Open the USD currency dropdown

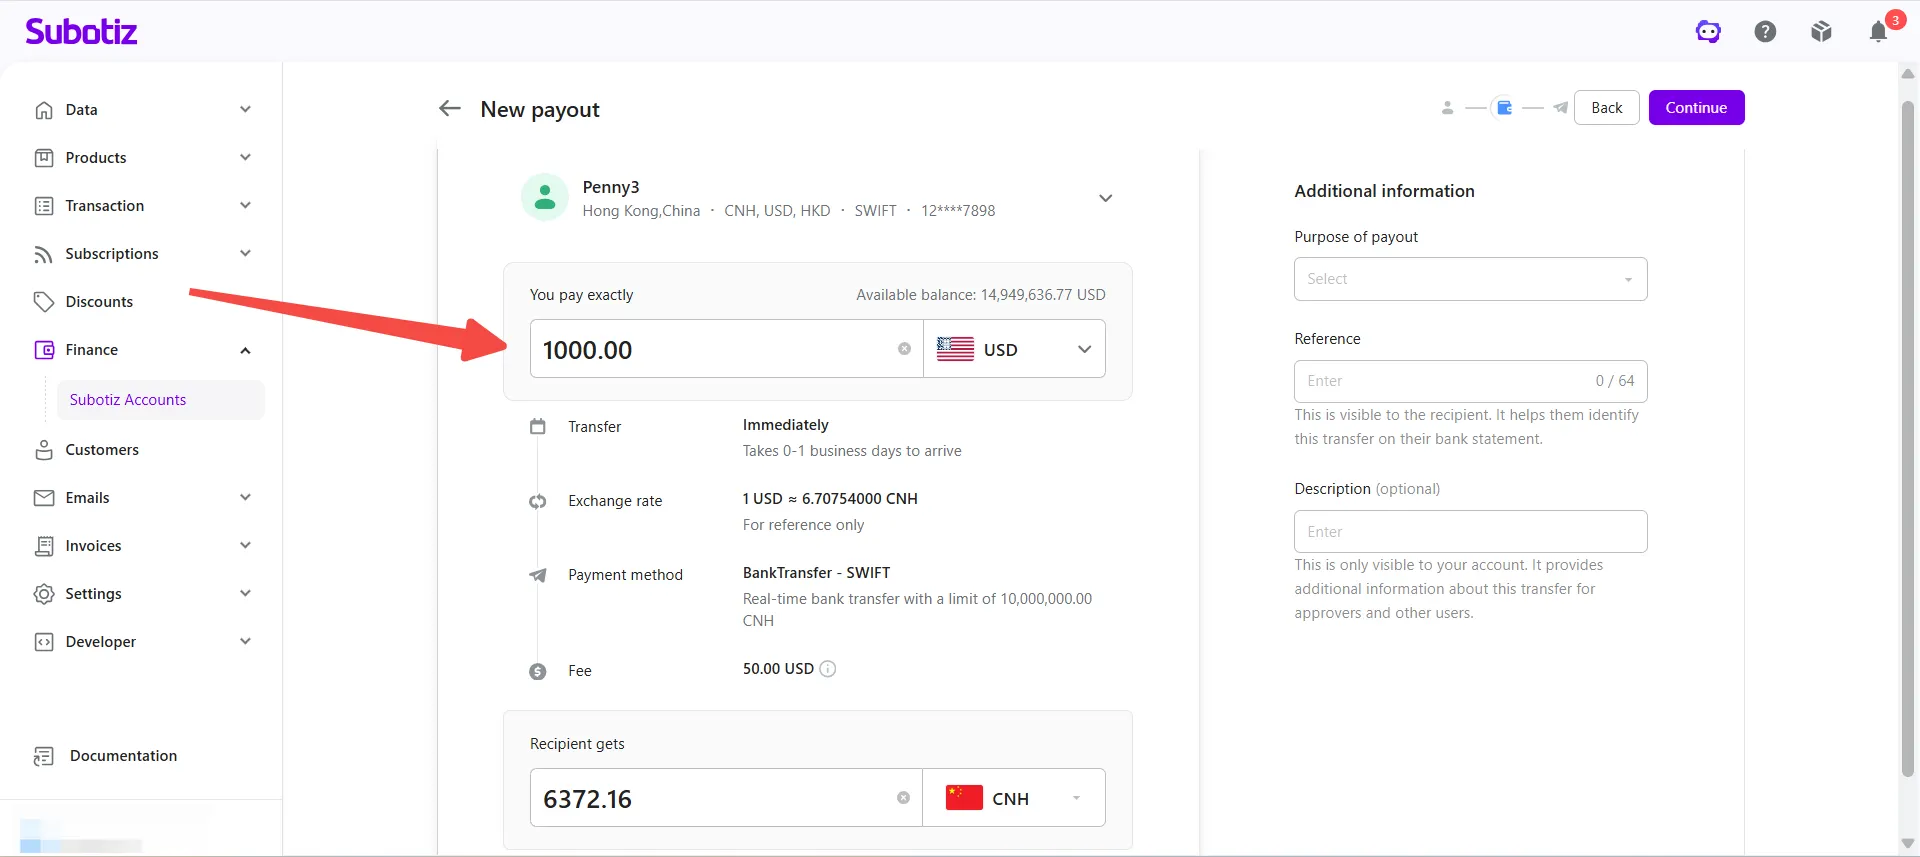(1014, 349)
